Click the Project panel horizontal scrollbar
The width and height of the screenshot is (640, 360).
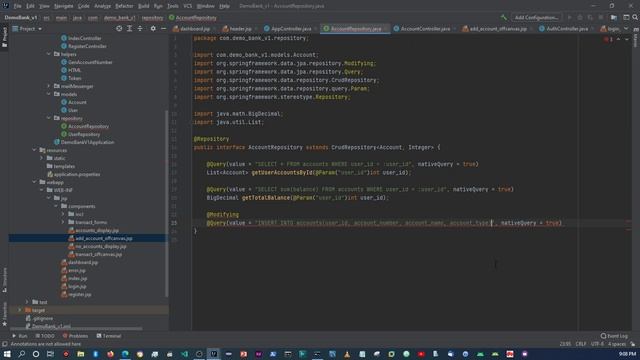76,328
